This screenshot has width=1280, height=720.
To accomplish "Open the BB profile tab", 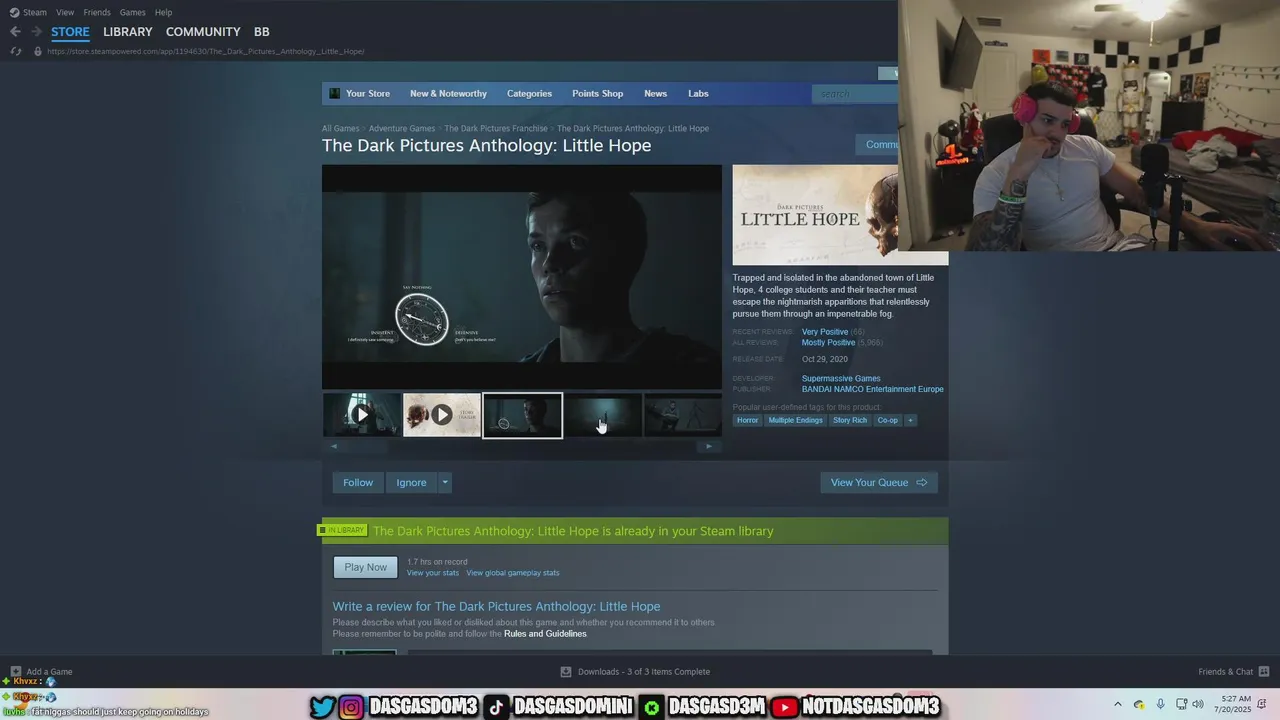I will 261,32.
